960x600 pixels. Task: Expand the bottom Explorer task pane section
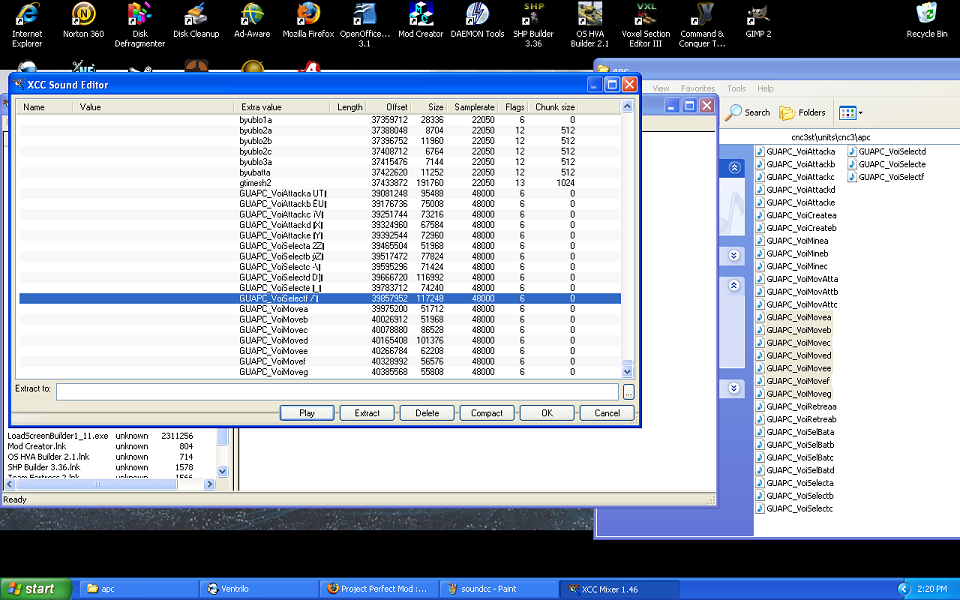coord(735,388)
